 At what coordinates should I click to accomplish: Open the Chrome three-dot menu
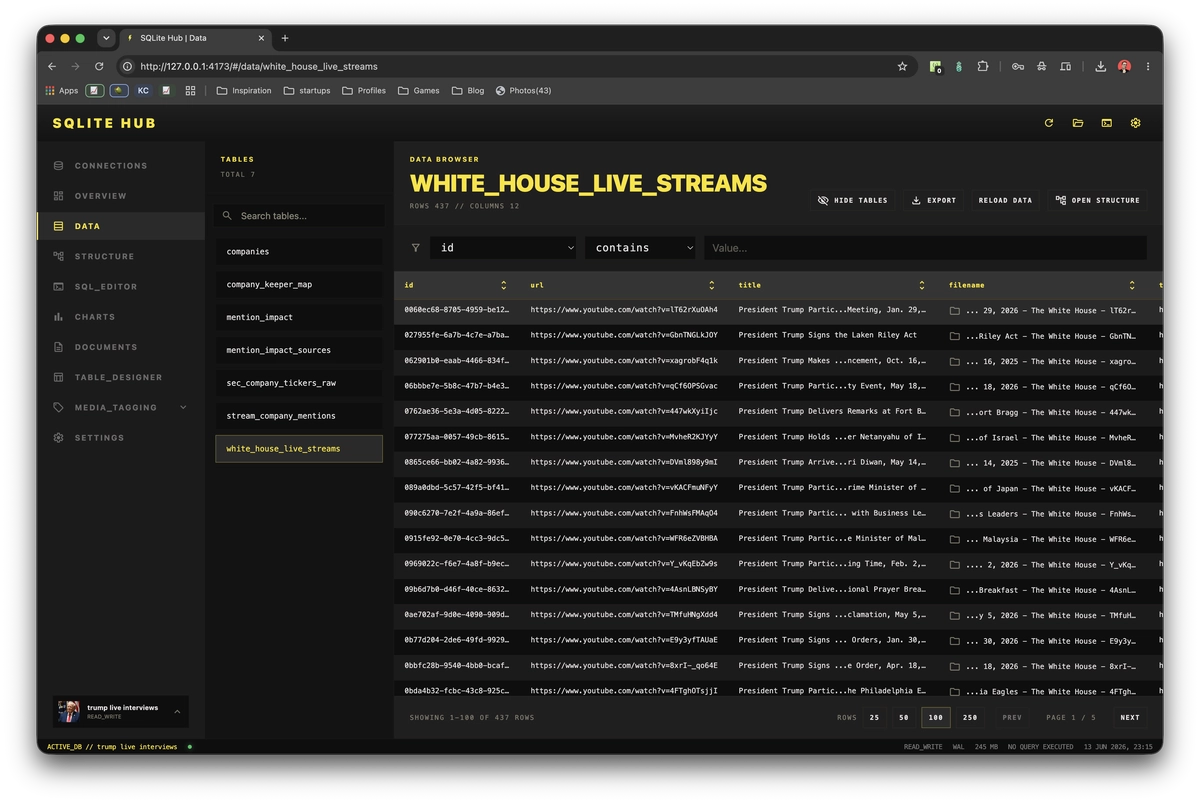(1148, 66)
